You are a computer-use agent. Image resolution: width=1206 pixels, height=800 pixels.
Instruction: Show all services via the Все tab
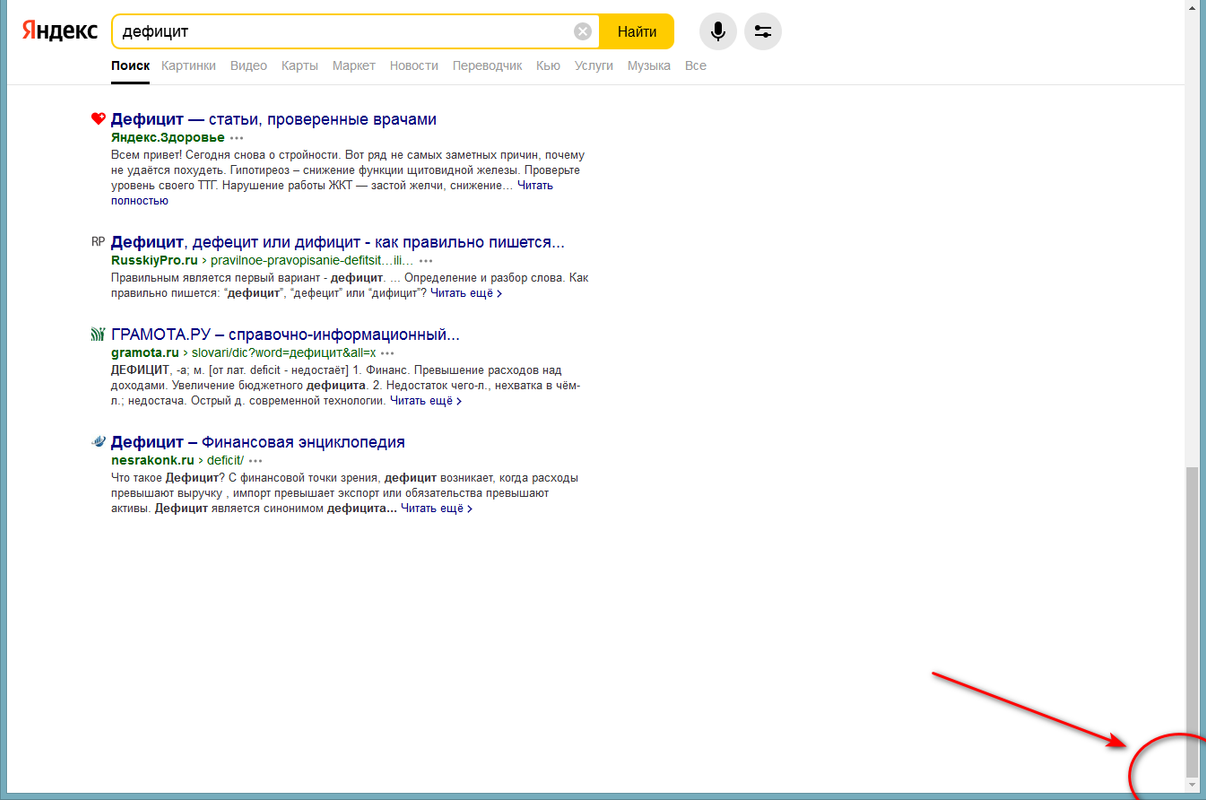coord(696,65)
